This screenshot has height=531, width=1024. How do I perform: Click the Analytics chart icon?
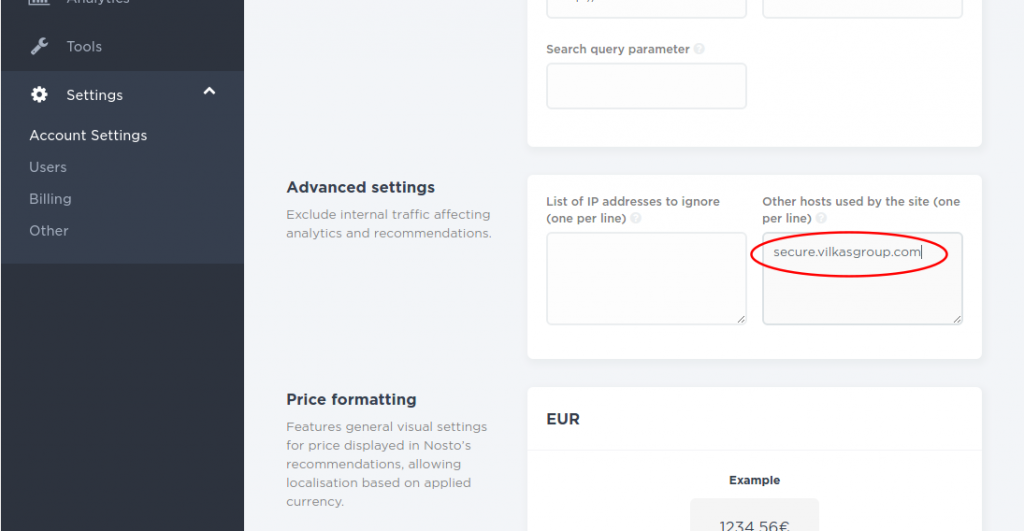(39, 2)
